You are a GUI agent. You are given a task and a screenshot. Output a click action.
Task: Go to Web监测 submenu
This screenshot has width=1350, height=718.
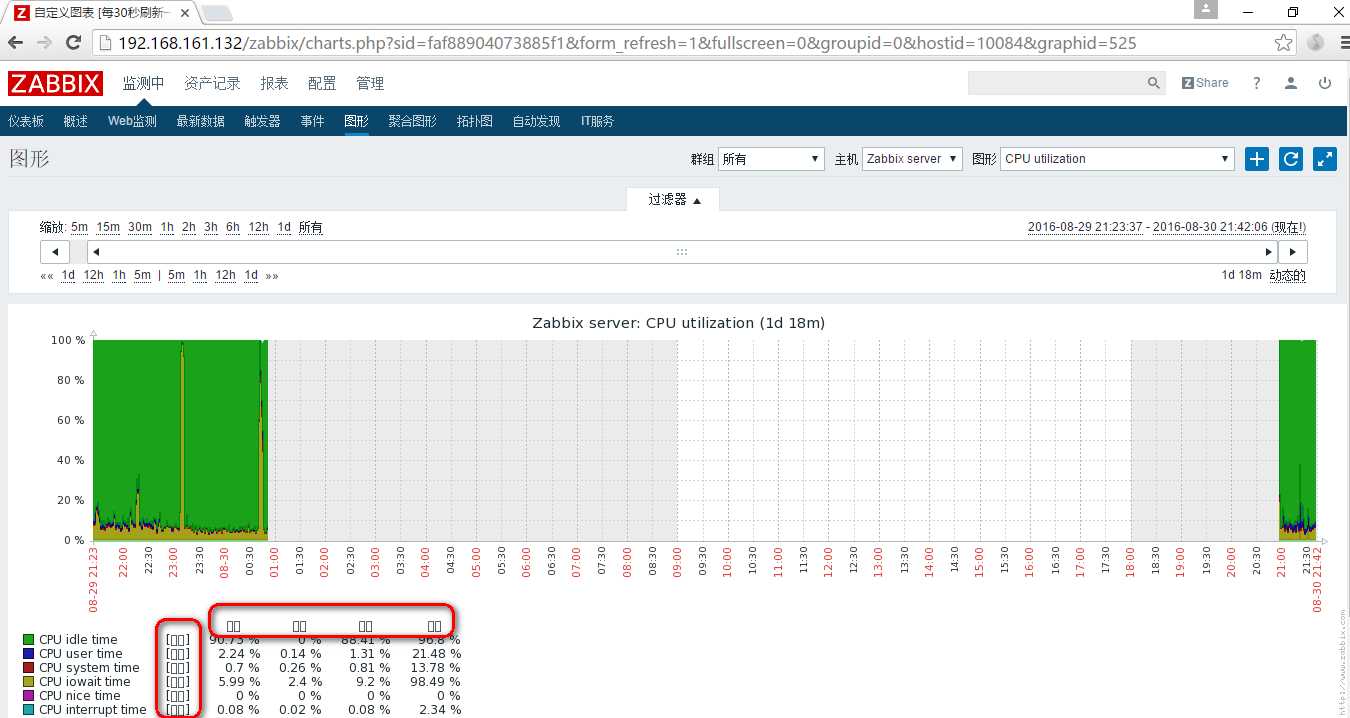tap(132, 121)
